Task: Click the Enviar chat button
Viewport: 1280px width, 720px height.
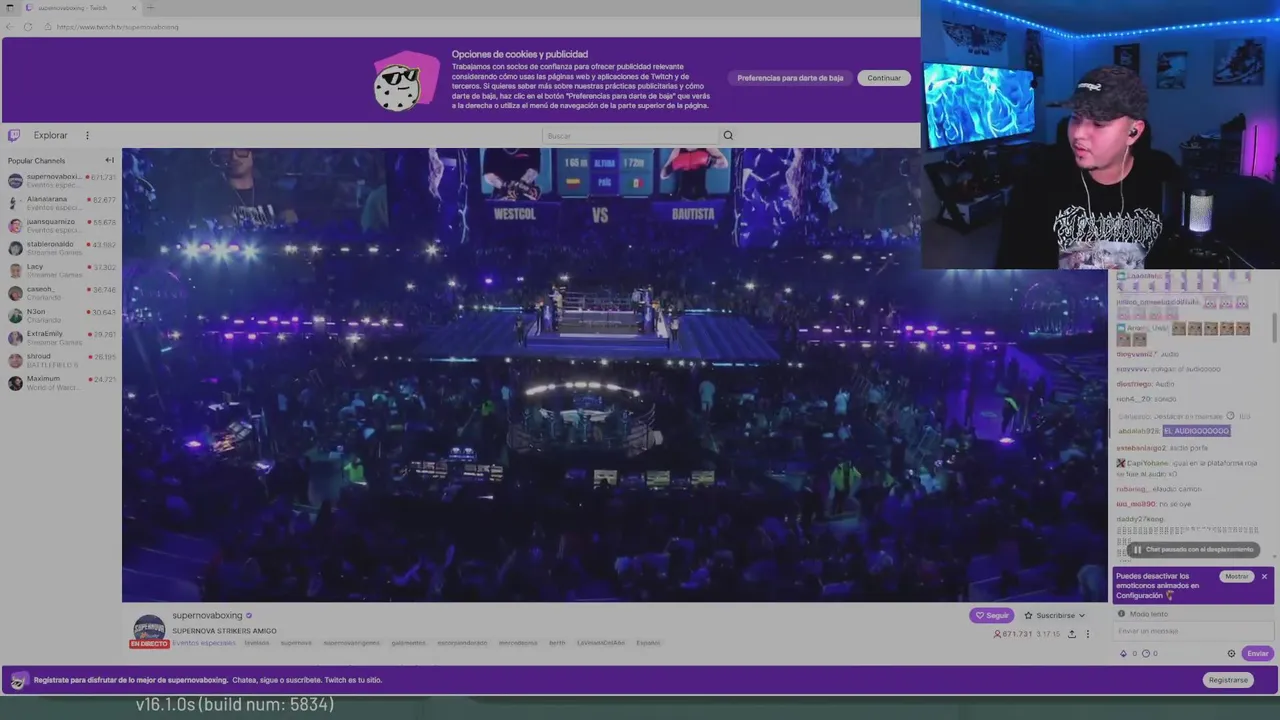Action: tap(1258, 653)
